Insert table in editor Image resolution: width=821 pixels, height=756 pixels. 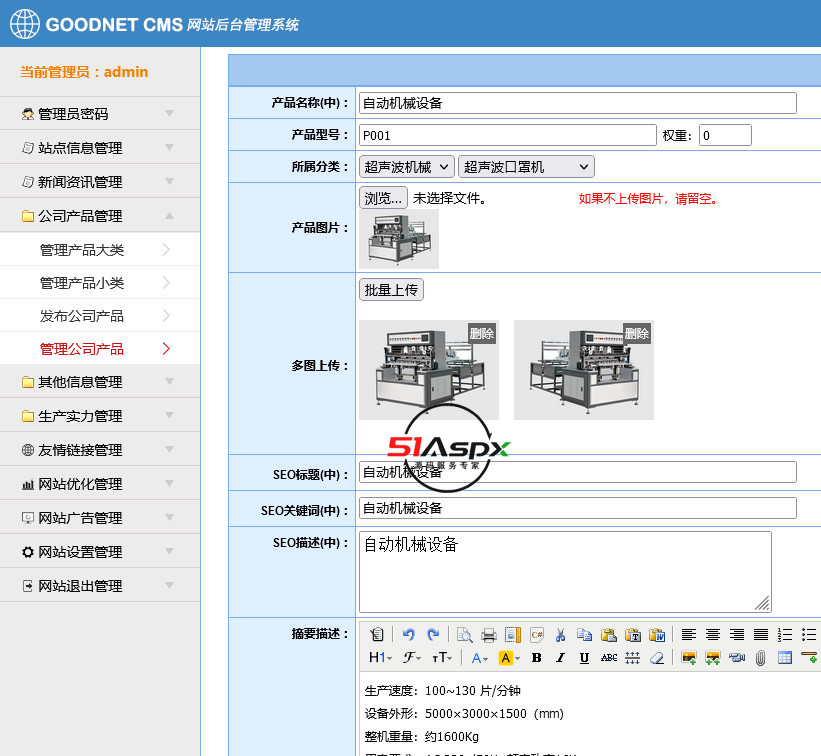[x=785, y=658]
